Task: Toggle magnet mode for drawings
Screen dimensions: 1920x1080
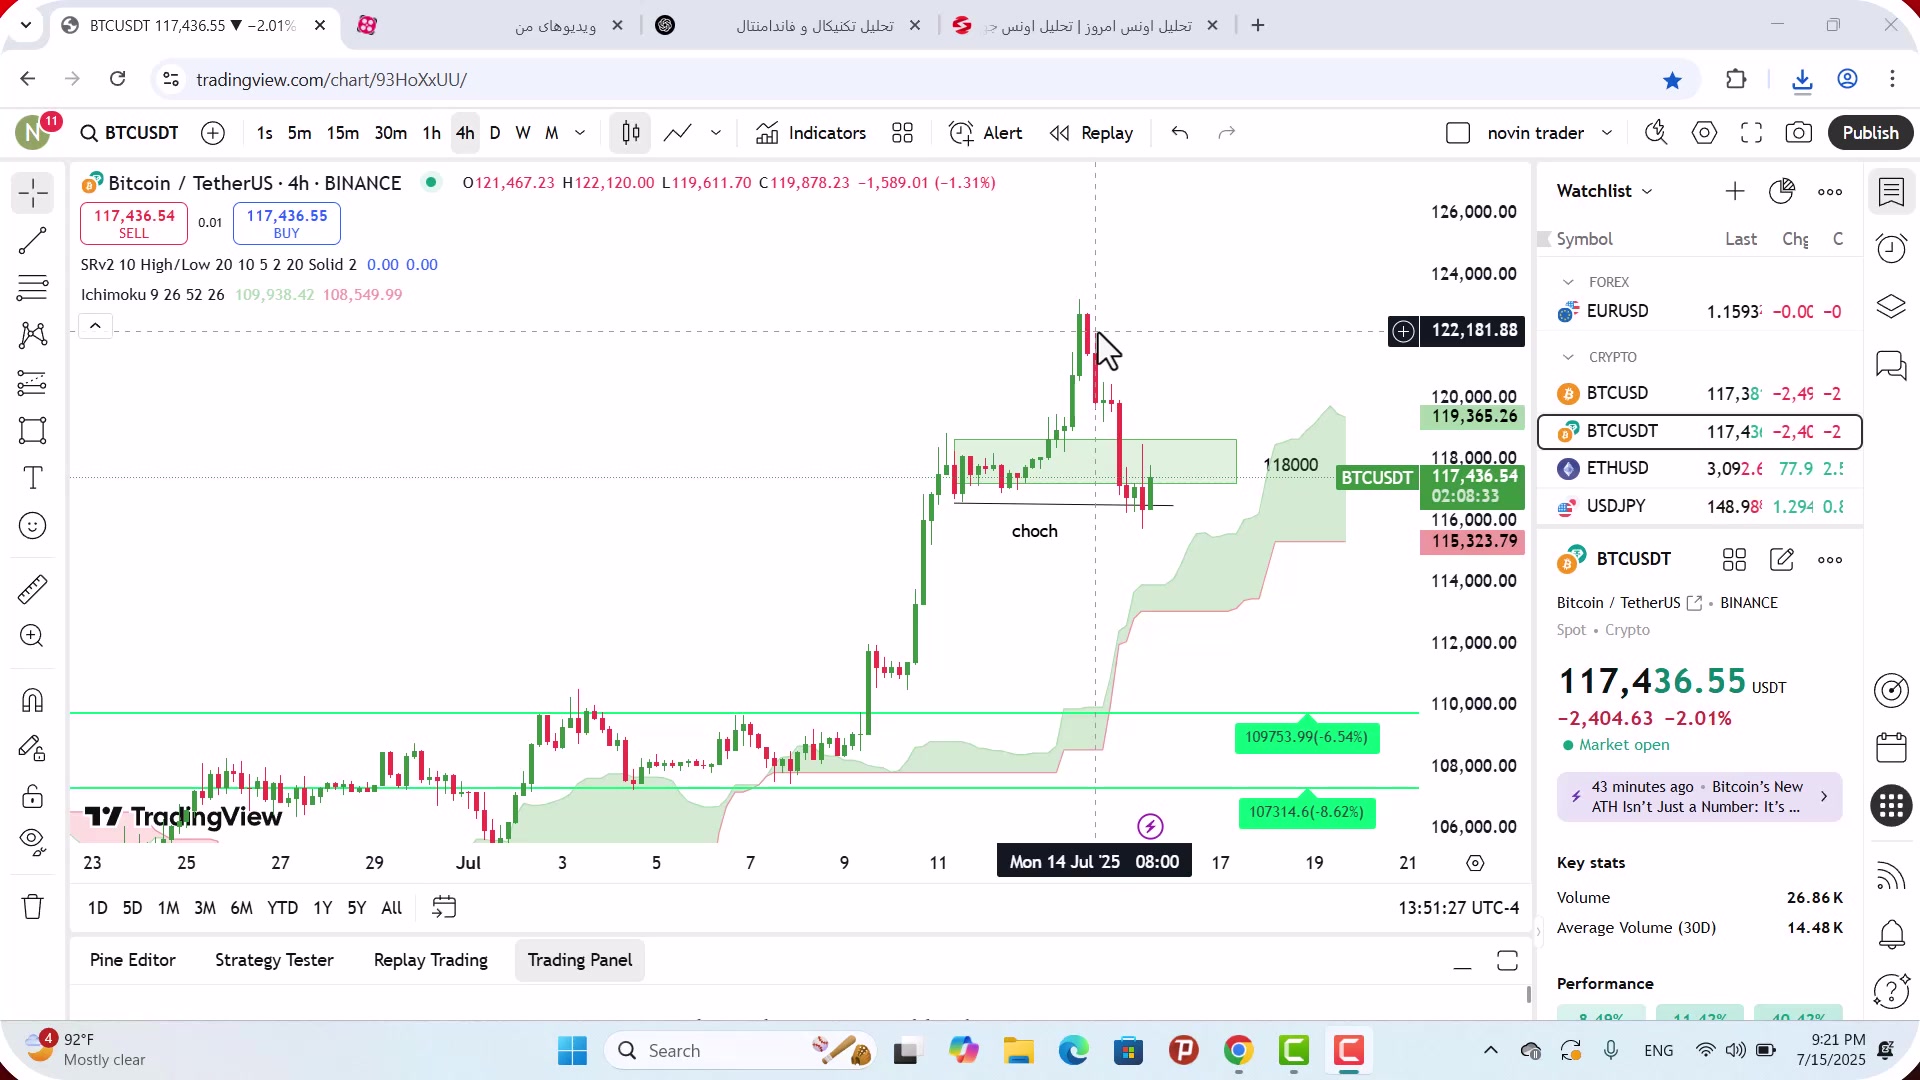Action: (x=33, y=700)
